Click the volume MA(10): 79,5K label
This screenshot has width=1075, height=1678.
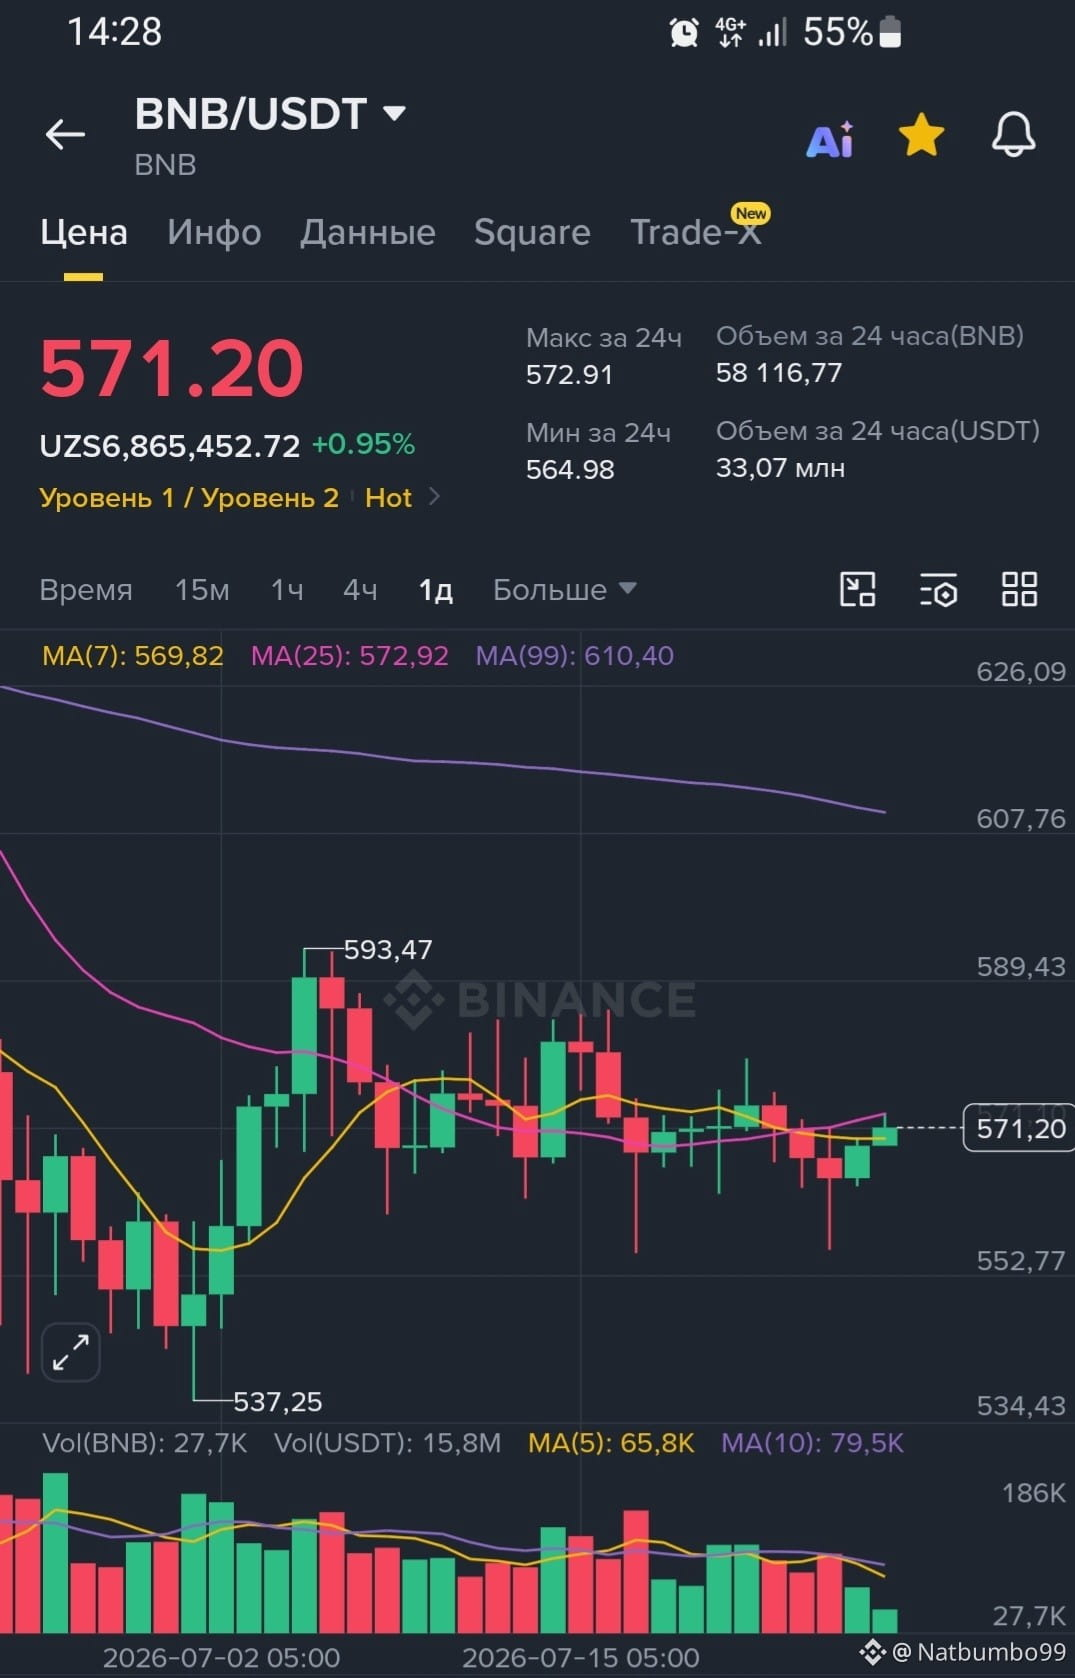812,1443
